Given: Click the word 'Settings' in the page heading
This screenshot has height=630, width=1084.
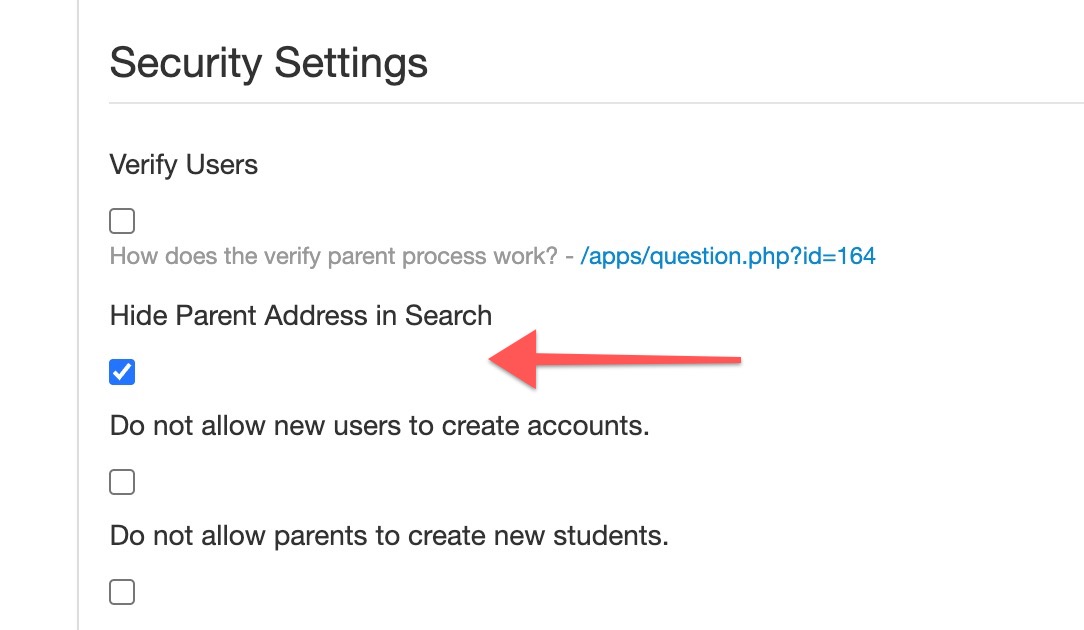Looking at the screenshot, I should (351, 64).
